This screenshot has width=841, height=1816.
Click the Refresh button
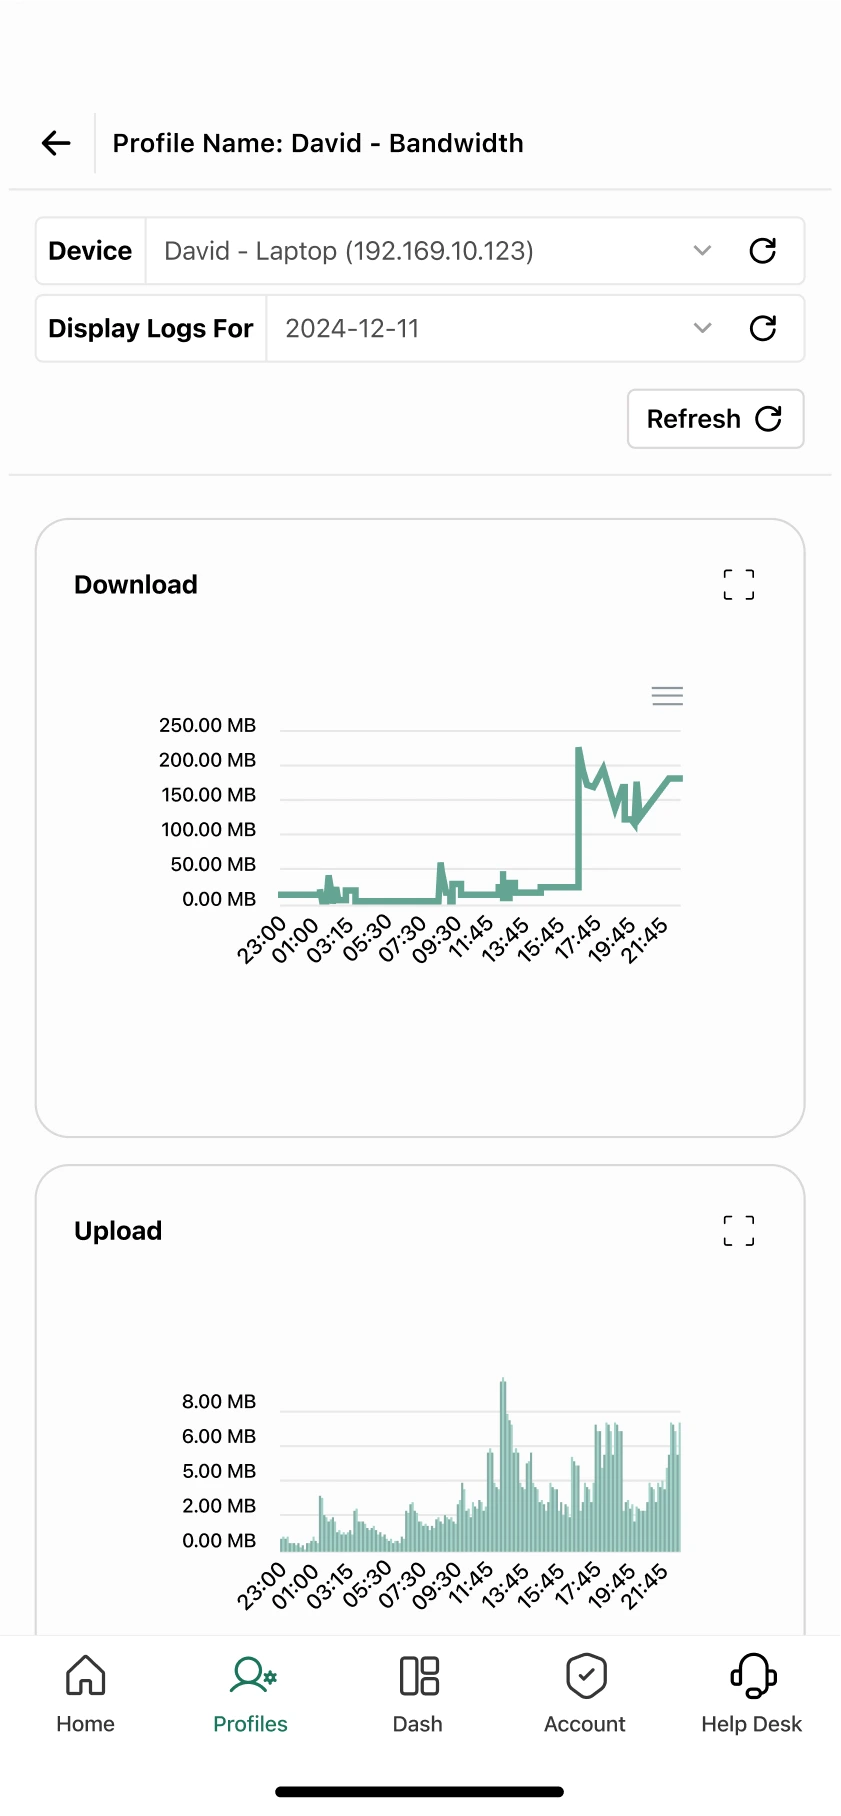[716, 419]
